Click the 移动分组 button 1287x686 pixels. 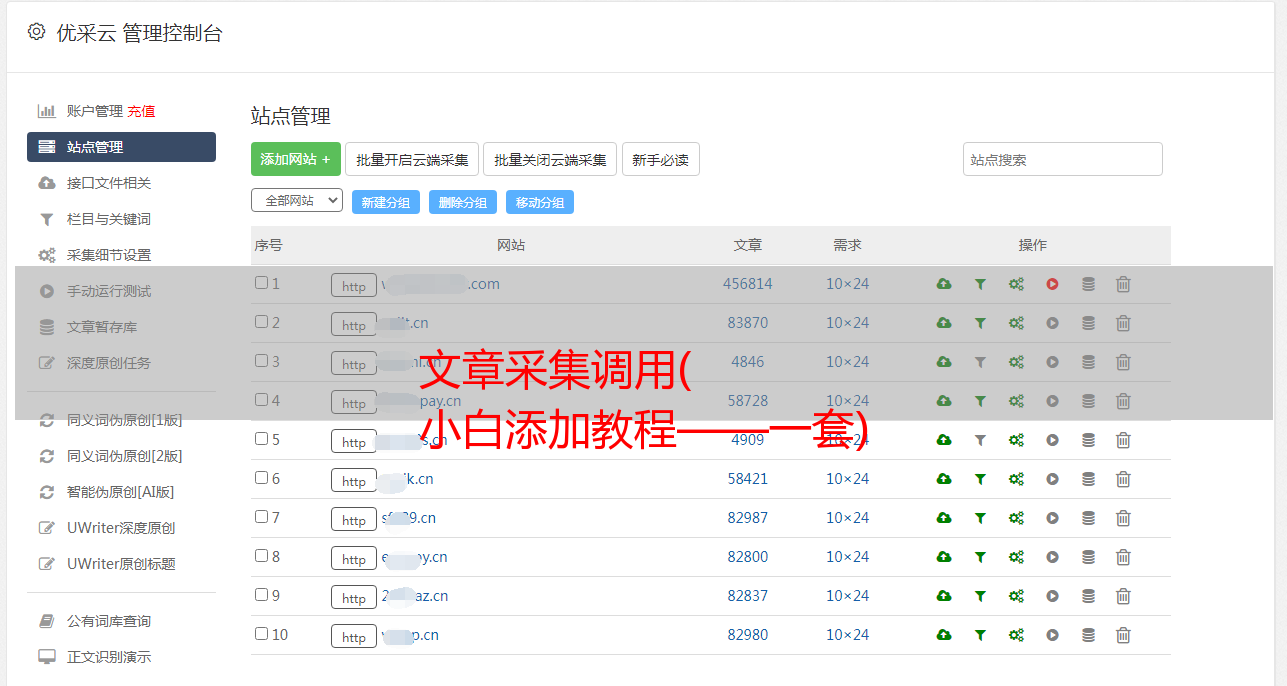[540, 202]
